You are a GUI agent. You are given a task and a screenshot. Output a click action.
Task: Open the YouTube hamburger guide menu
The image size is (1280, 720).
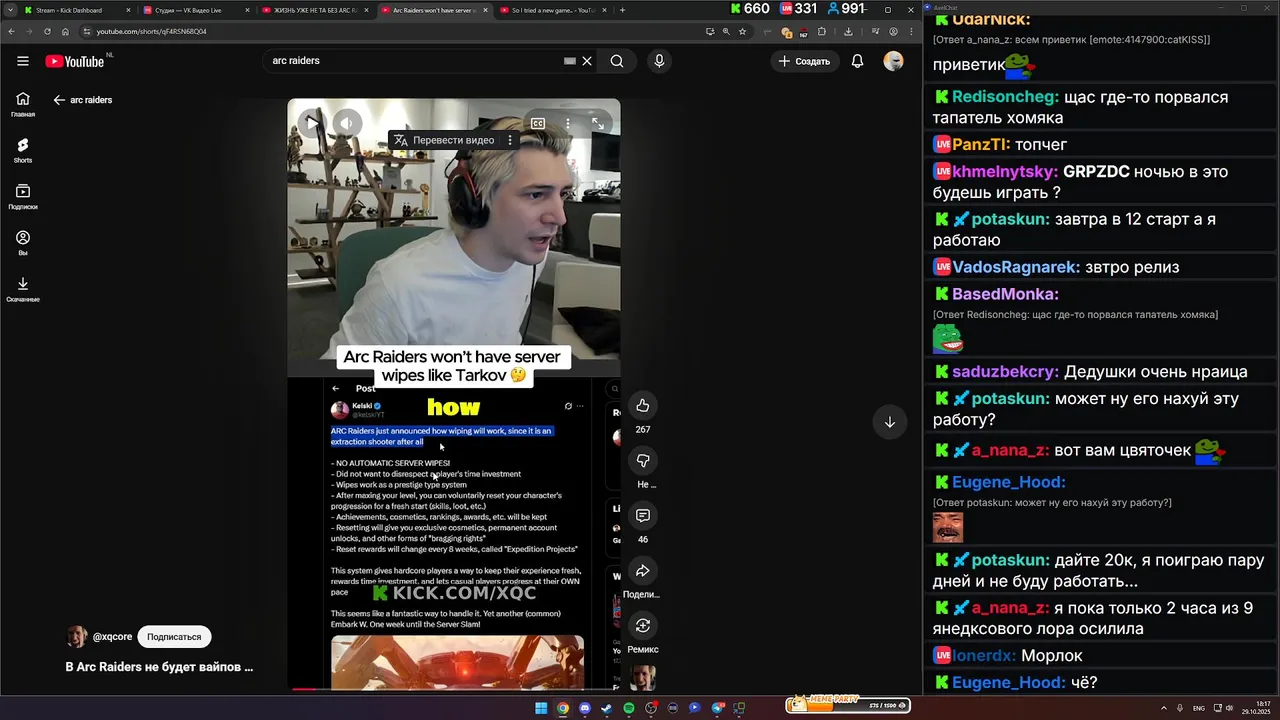point(23,61)
